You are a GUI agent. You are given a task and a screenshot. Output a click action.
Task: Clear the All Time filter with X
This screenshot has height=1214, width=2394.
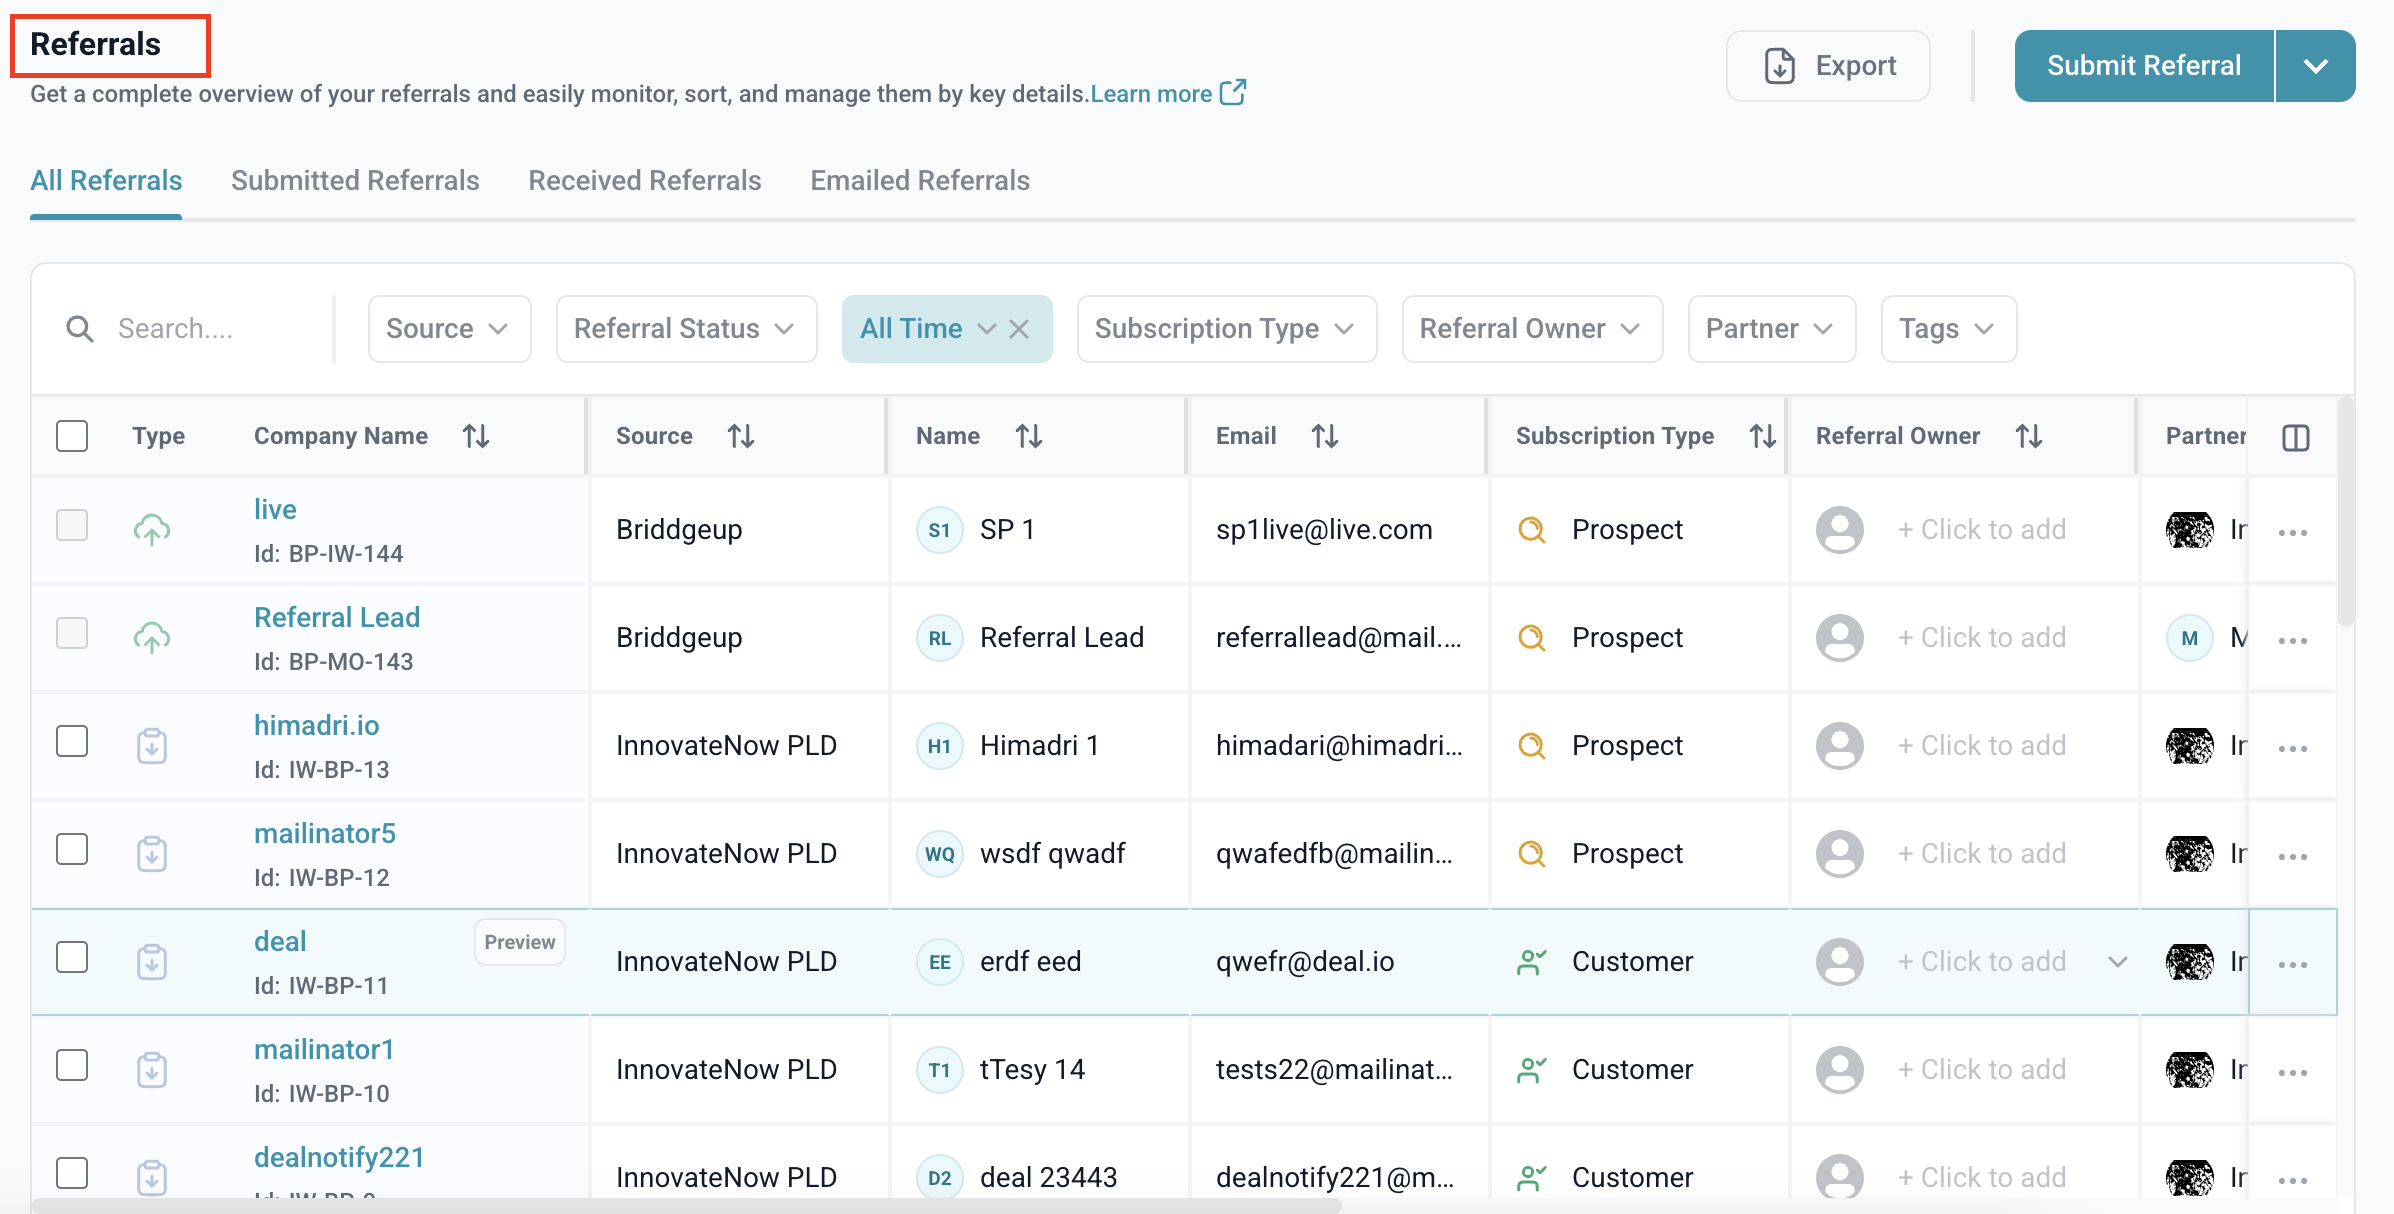pyautogui.click(x=1019, y=329)
